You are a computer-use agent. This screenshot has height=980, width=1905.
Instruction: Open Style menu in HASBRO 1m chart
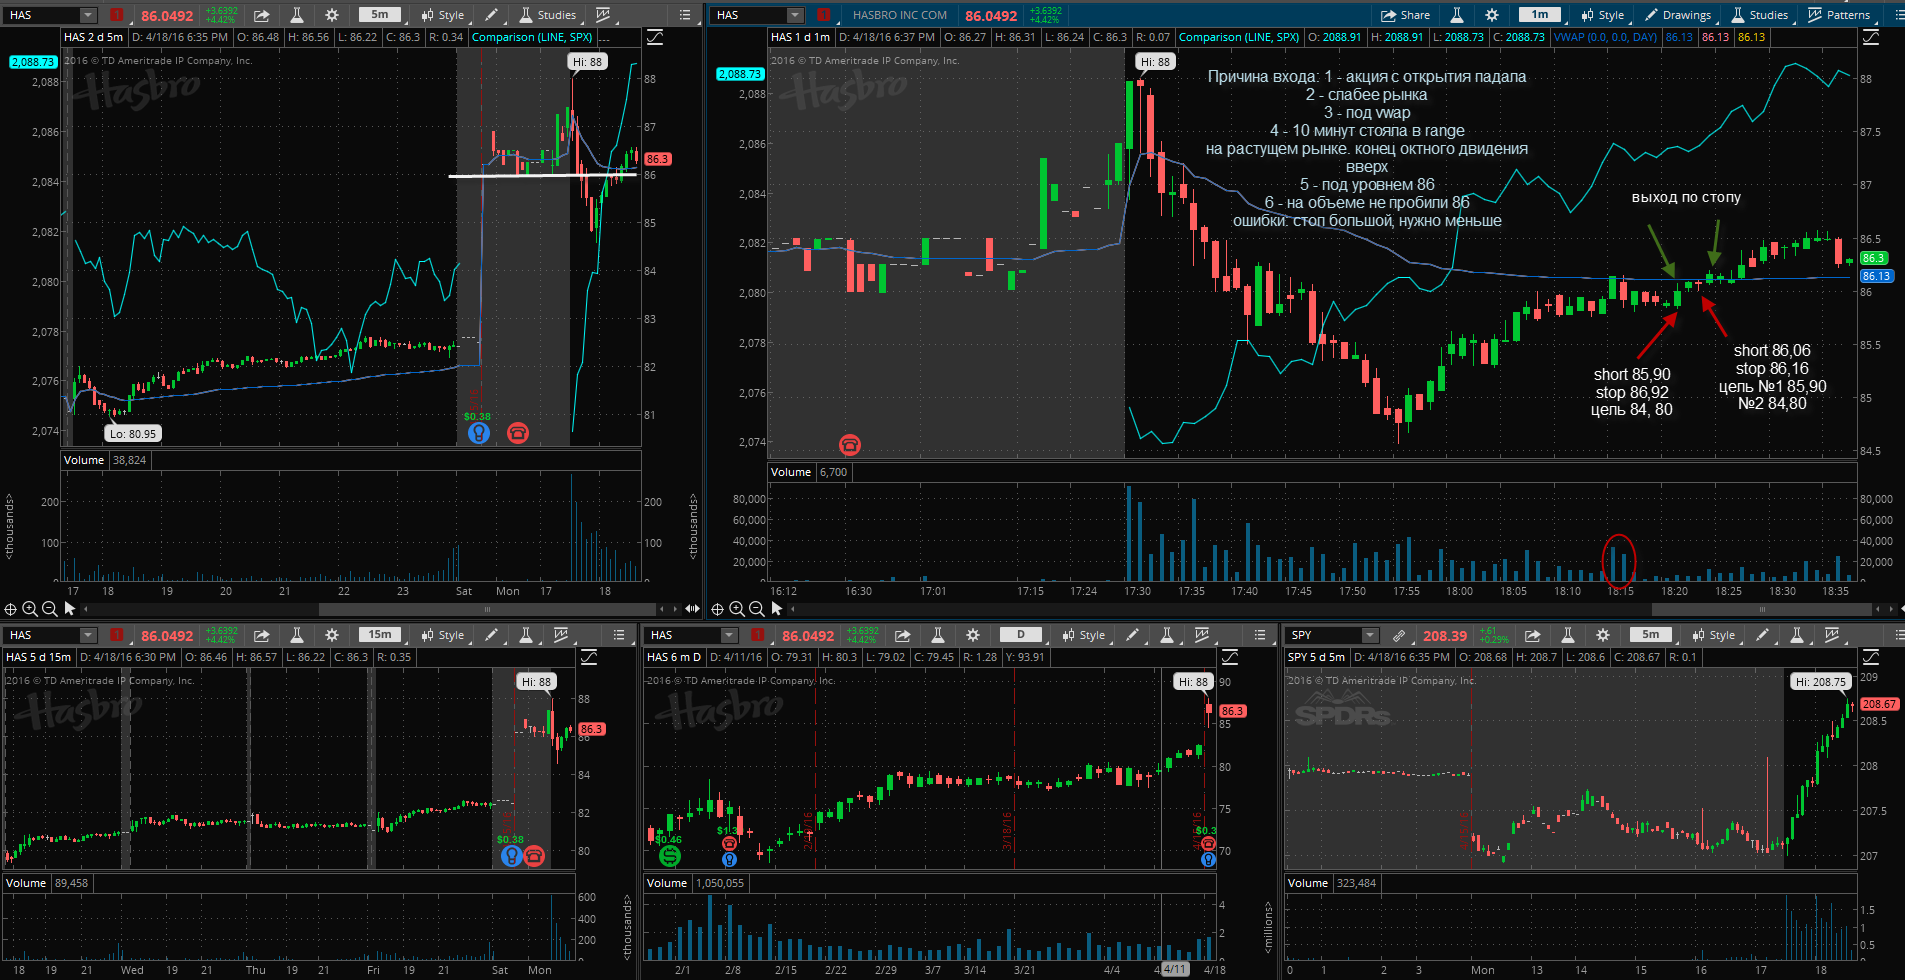[1603, 15]
